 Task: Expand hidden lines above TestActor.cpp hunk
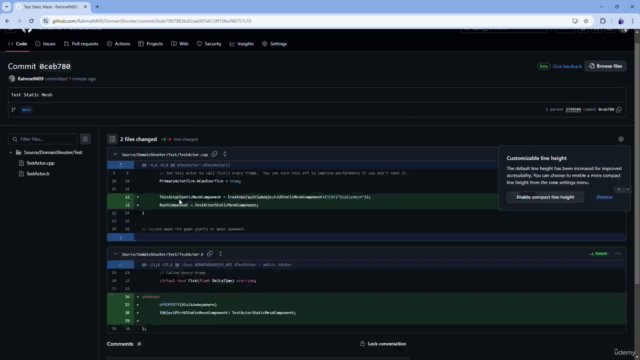pos(120,165)
